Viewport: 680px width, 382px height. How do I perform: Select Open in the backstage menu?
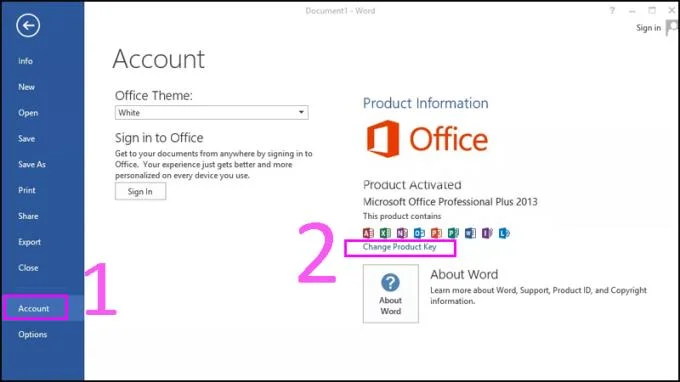pos(28,113)
